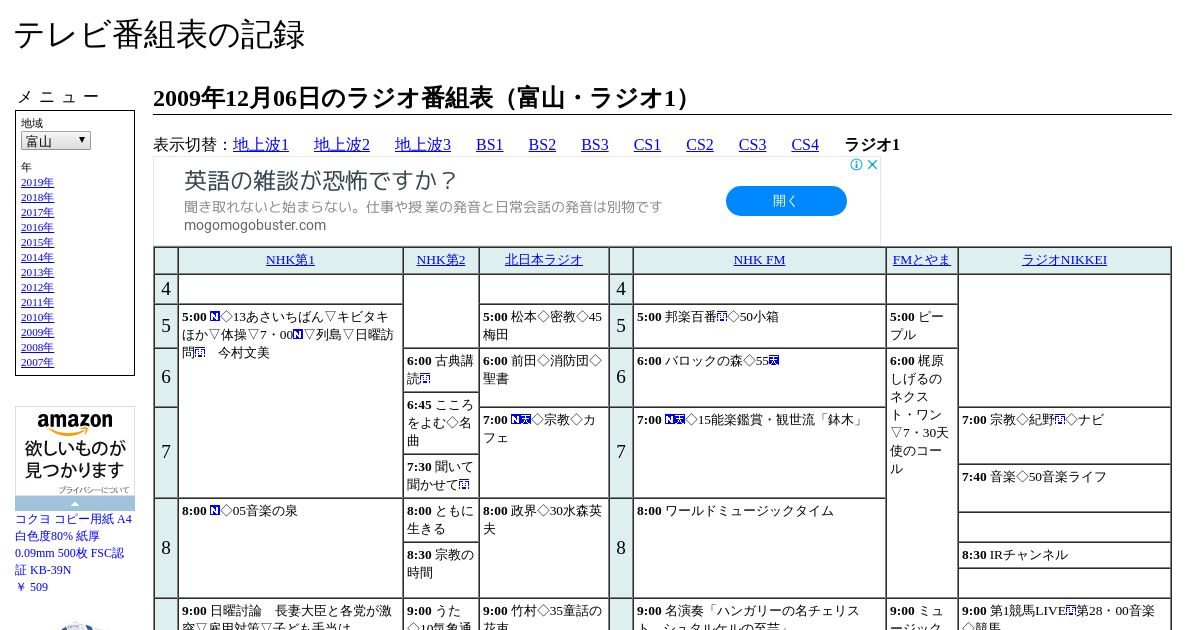The width and height of the screenshot is (1200, 630).
Task: Open the 北日本ラジオ channel header link
Action: pos(544,260)
